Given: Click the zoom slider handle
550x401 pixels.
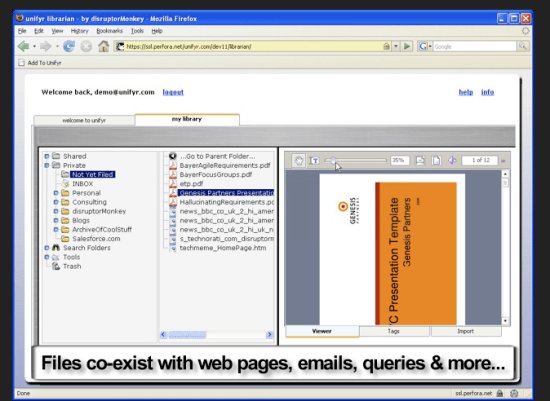Looking at the screenshot, I should [x=333, y=160].
